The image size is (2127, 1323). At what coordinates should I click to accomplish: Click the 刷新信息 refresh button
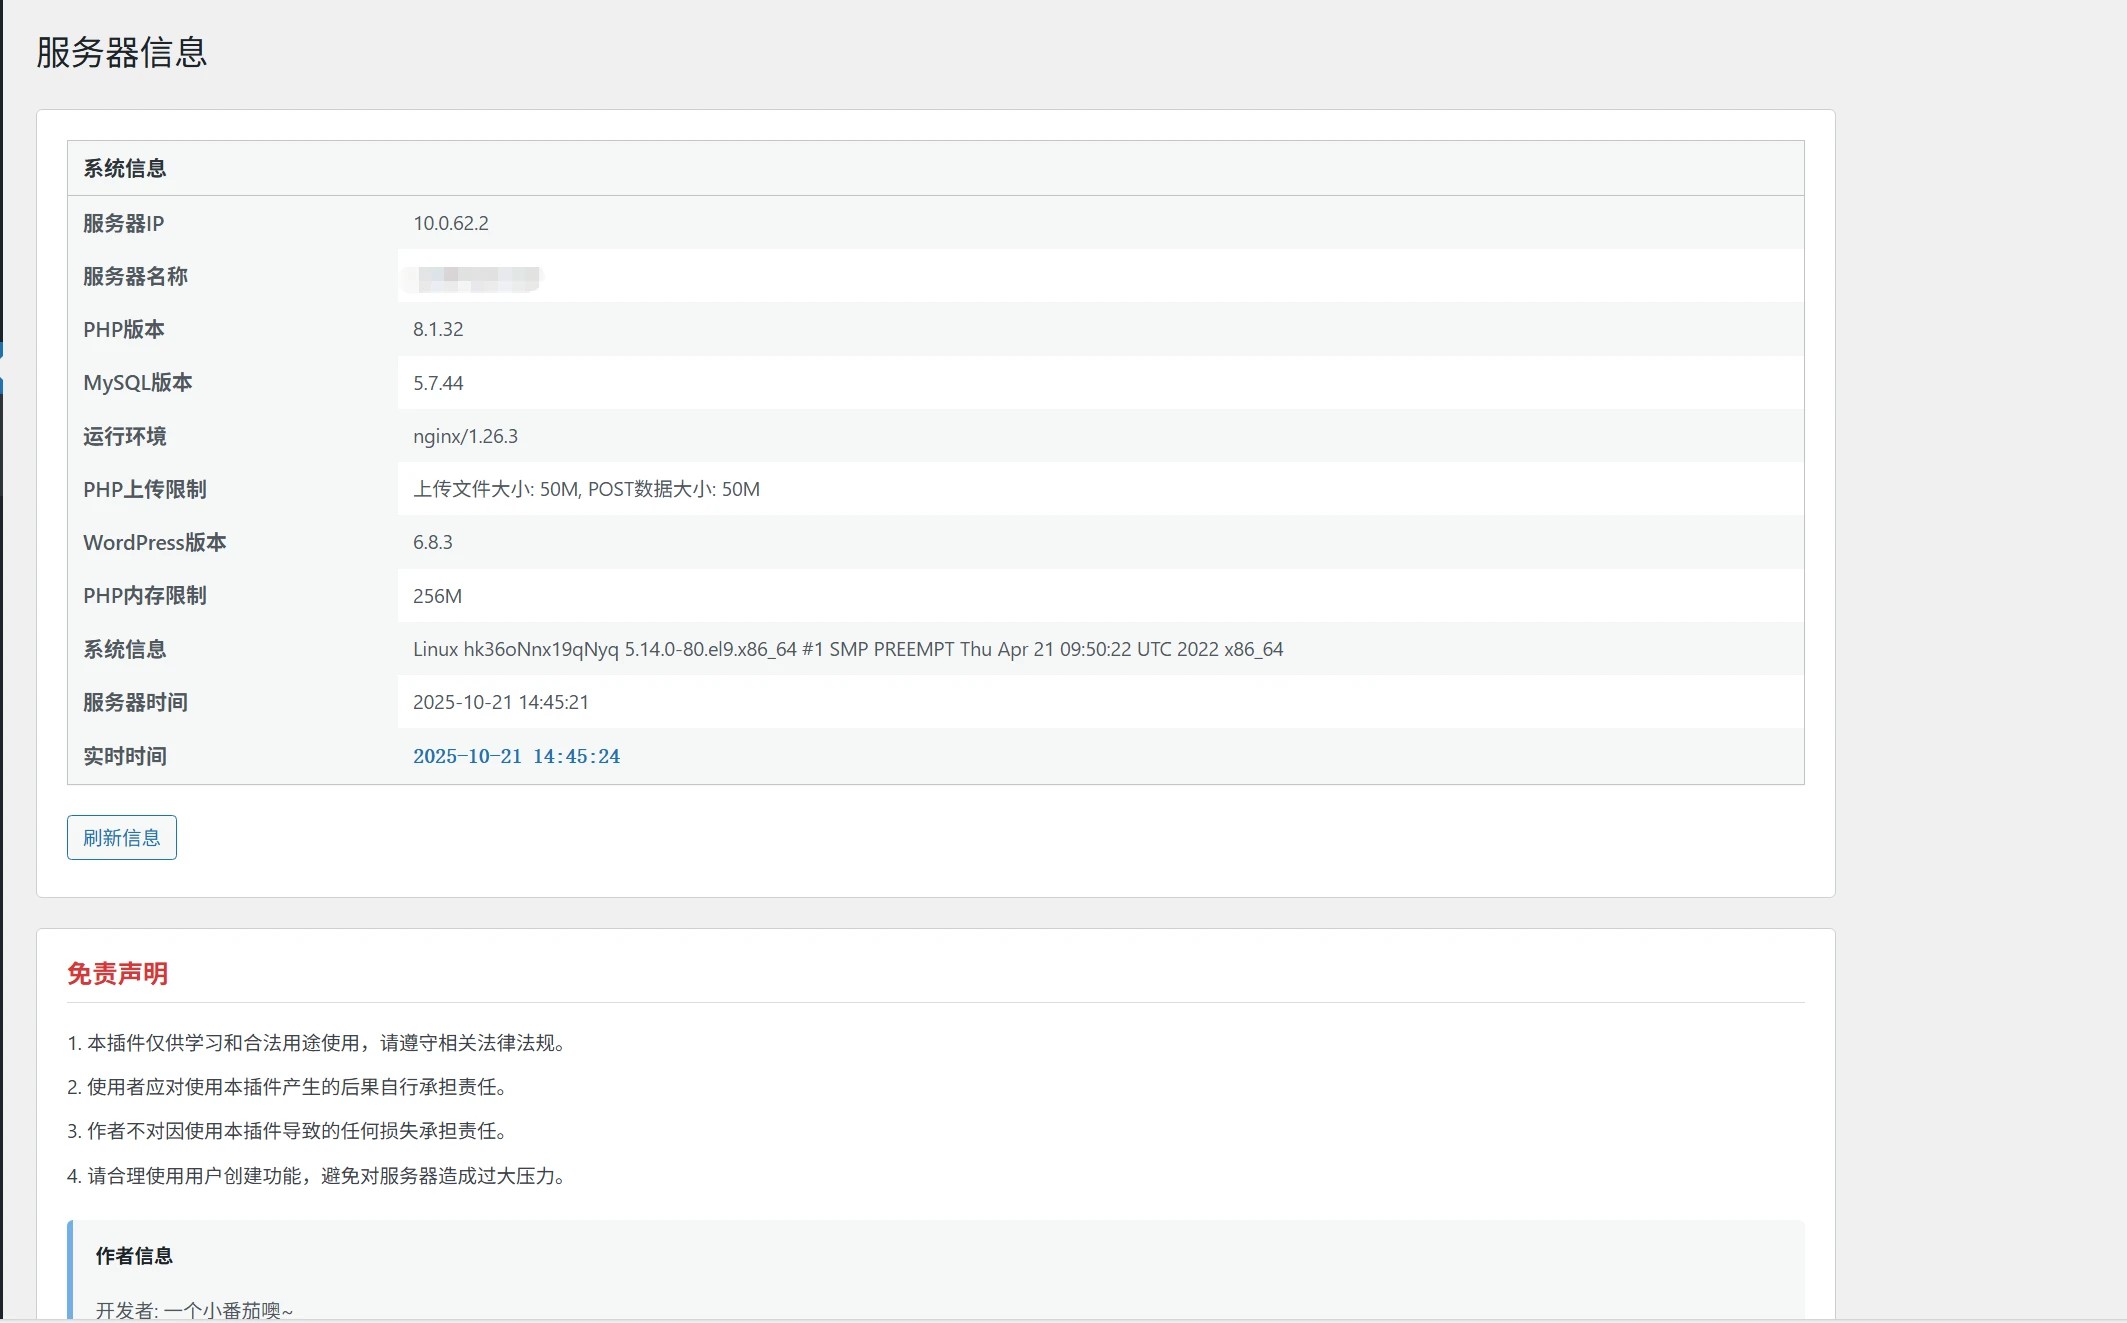coord(121,837)
